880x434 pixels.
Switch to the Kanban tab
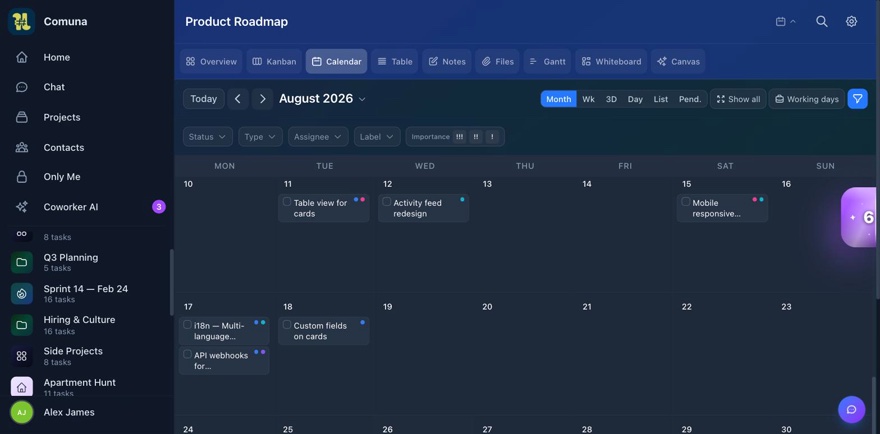tap(274, 61)
